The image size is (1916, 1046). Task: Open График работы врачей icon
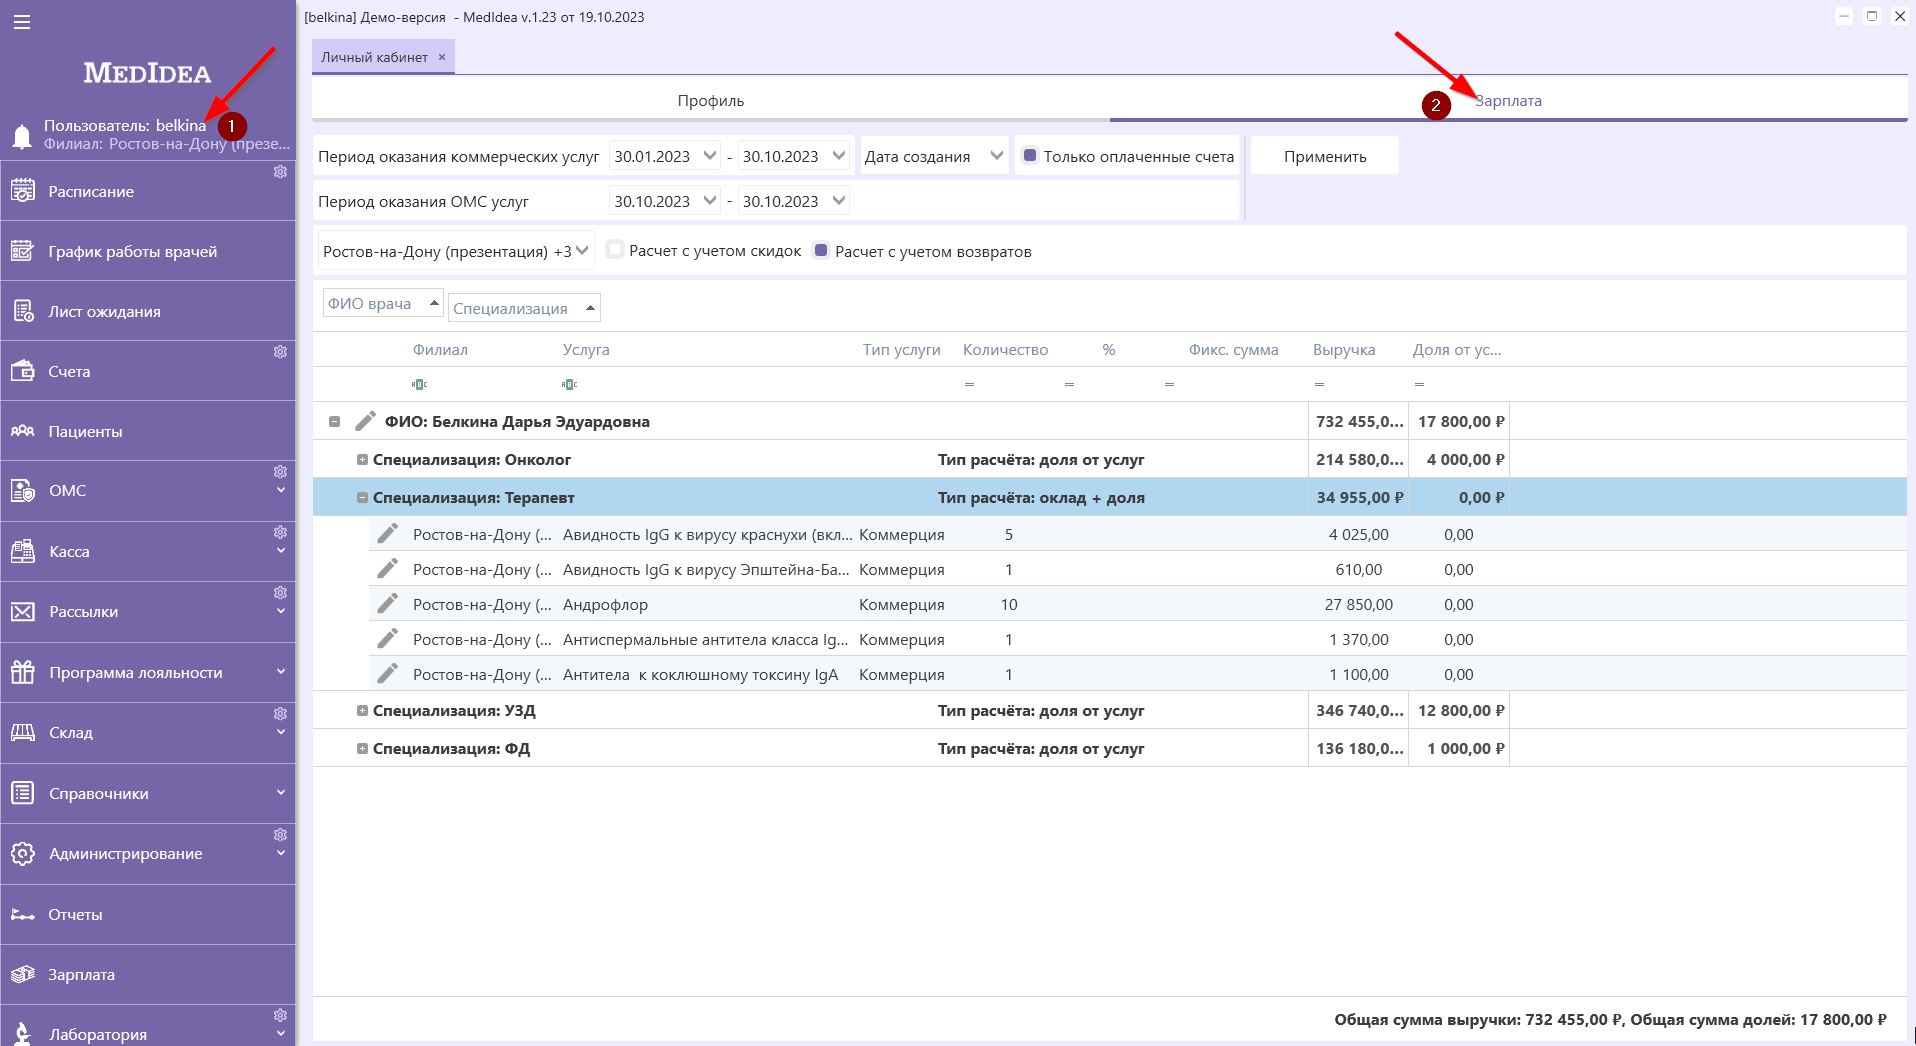(x=22, y=251)
